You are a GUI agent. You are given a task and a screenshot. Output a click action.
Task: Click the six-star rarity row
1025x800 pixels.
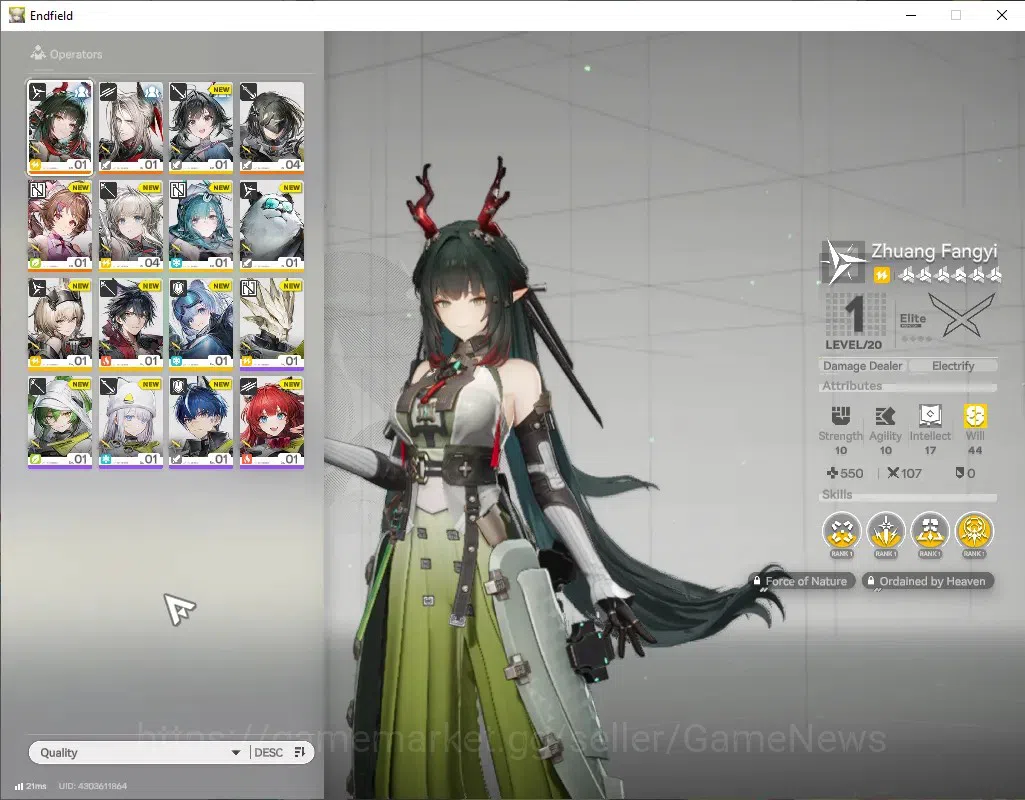click(x=949, y=275)
